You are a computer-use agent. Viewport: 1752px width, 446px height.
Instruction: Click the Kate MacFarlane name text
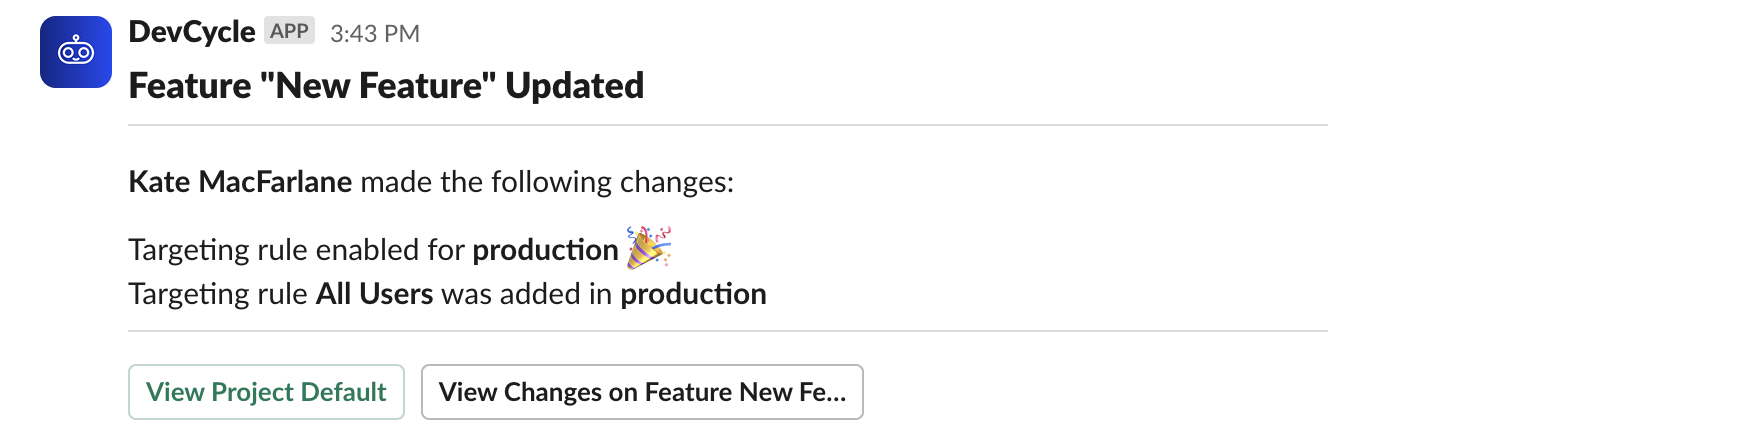(240, 182)
